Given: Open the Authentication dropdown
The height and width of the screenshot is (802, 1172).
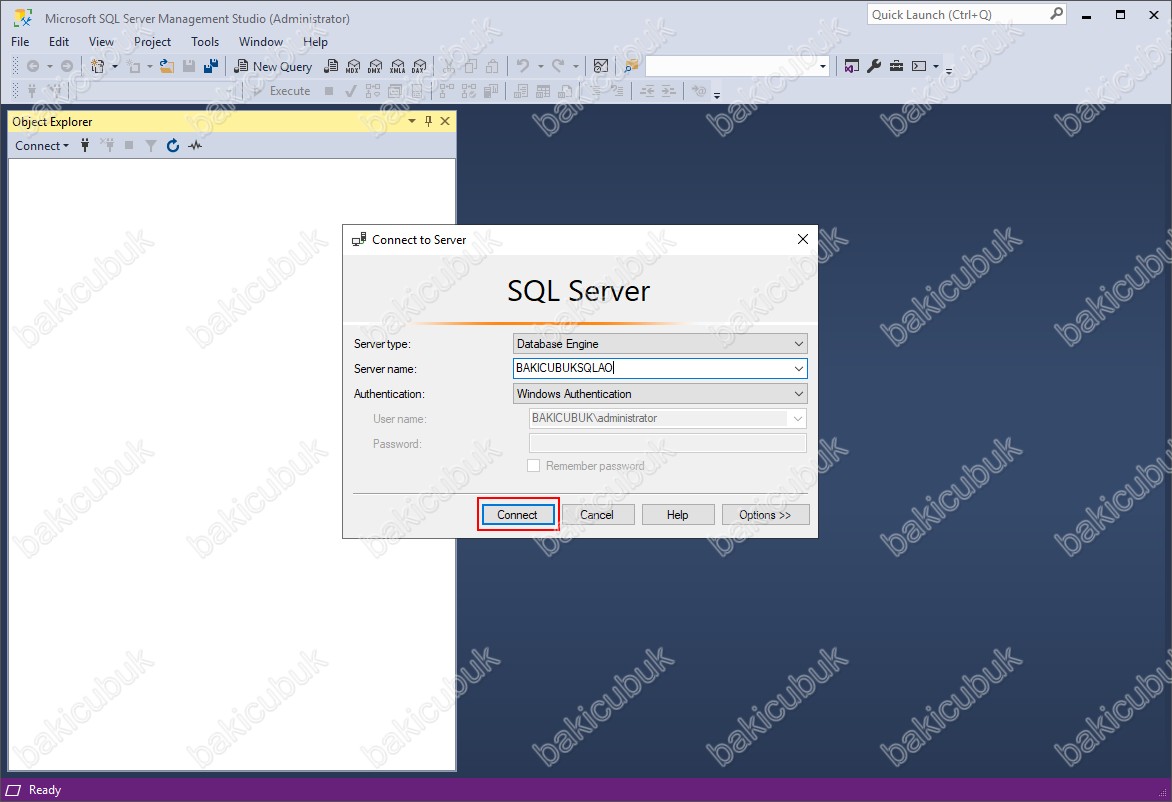Looking at the screenshot, I should [x=661, y=394].
